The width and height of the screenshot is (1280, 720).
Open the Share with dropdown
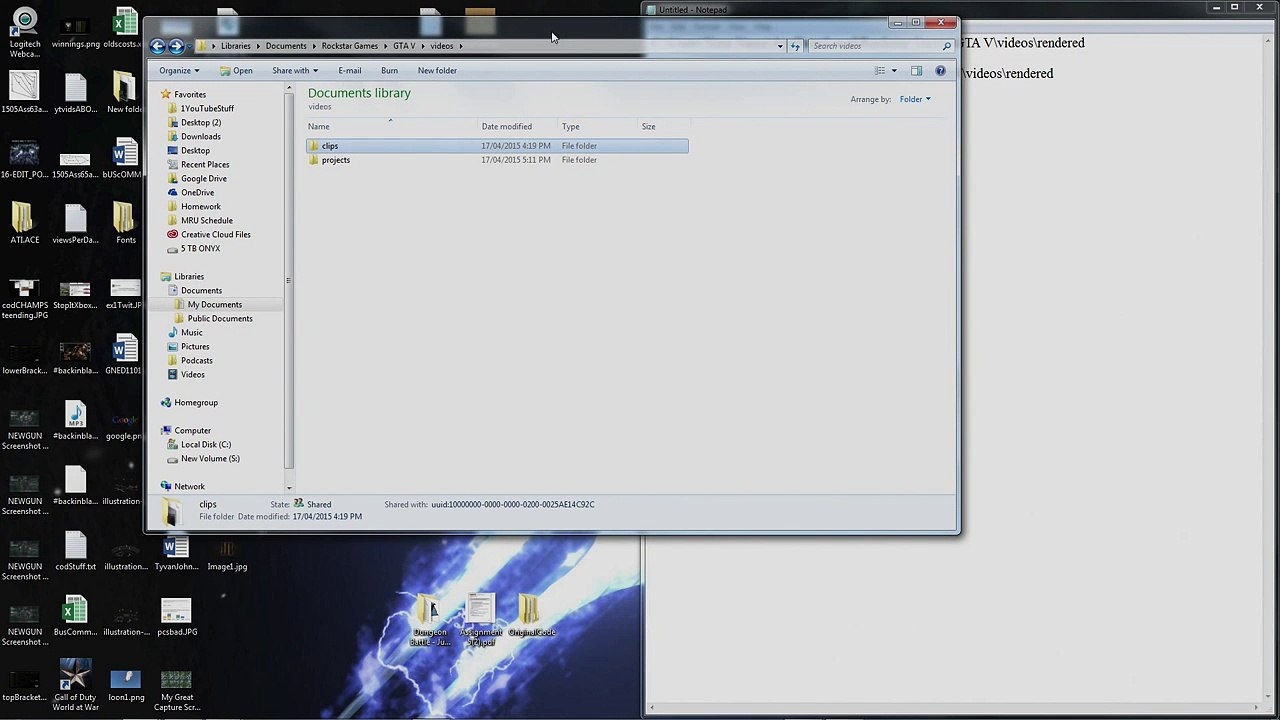point(295,71)
